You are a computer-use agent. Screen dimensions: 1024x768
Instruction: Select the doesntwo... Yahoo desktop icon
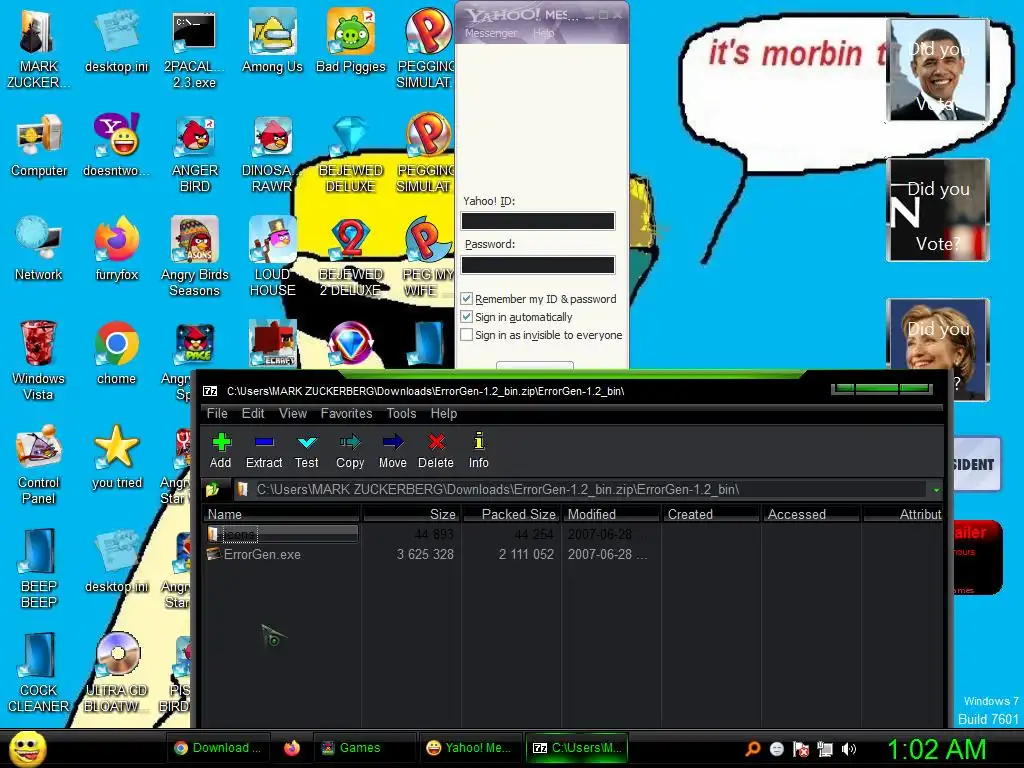116,145
